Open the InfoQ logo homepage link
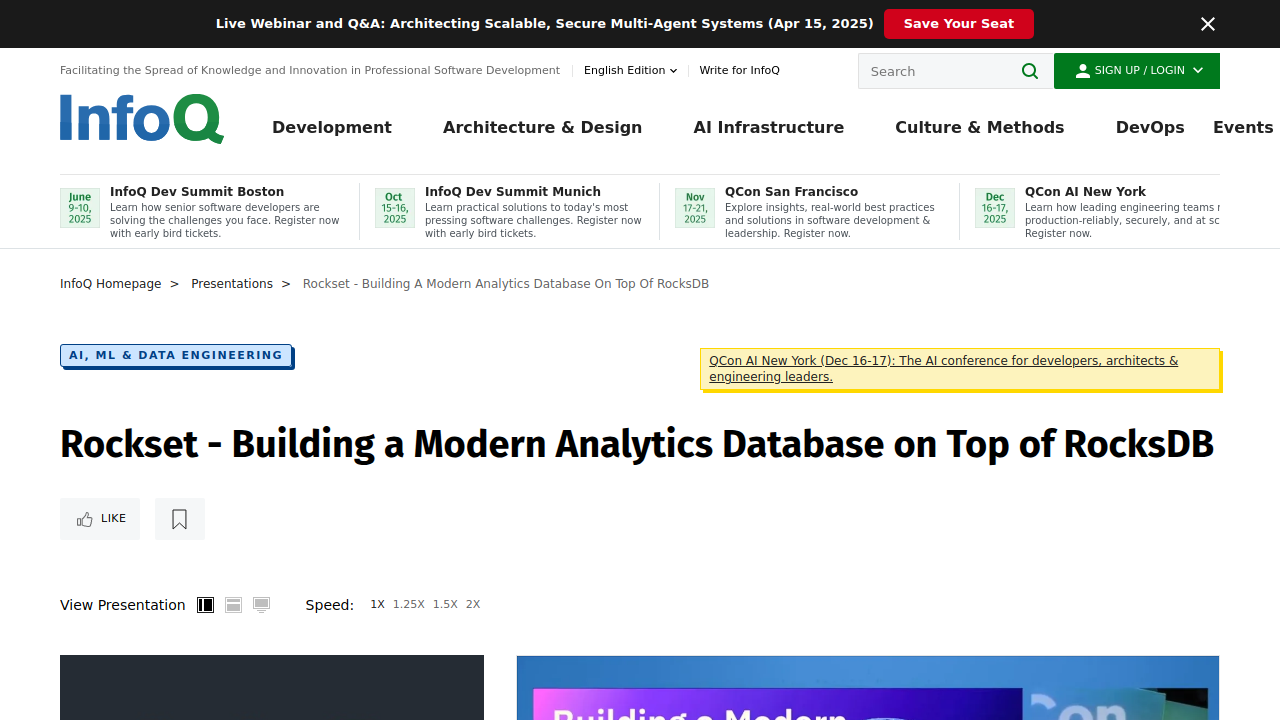This screenshot has width=1280, height=720. point(142,119)
